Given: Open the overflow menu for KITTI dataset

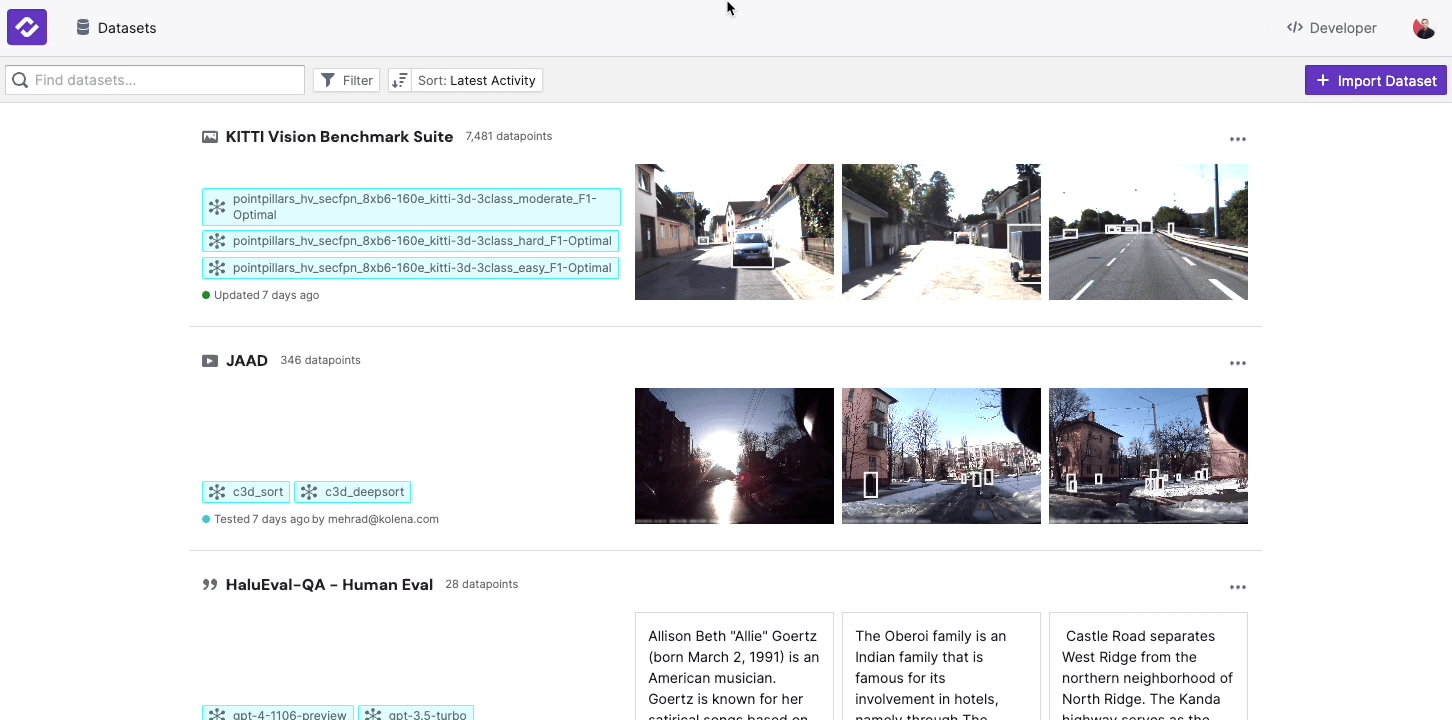Looking at the screenshot, I should coord(1238,139).
